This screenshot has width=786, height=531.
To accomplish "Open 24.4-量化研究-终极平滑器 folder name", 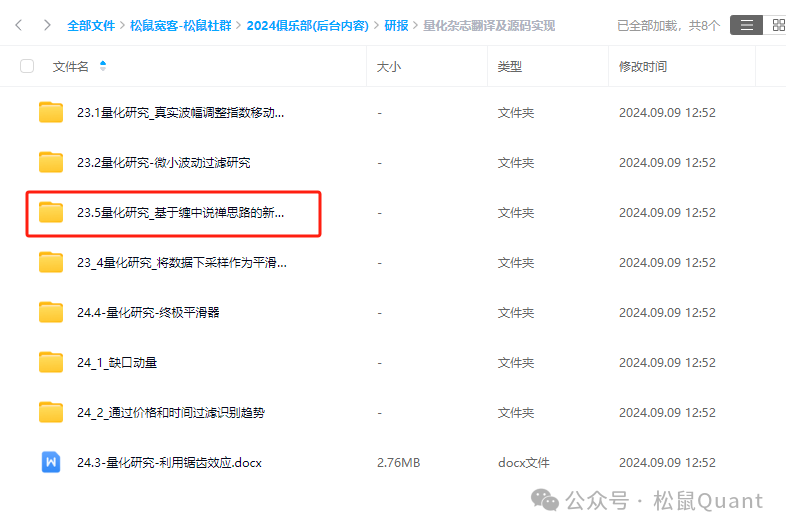I will tap(148, 313).
